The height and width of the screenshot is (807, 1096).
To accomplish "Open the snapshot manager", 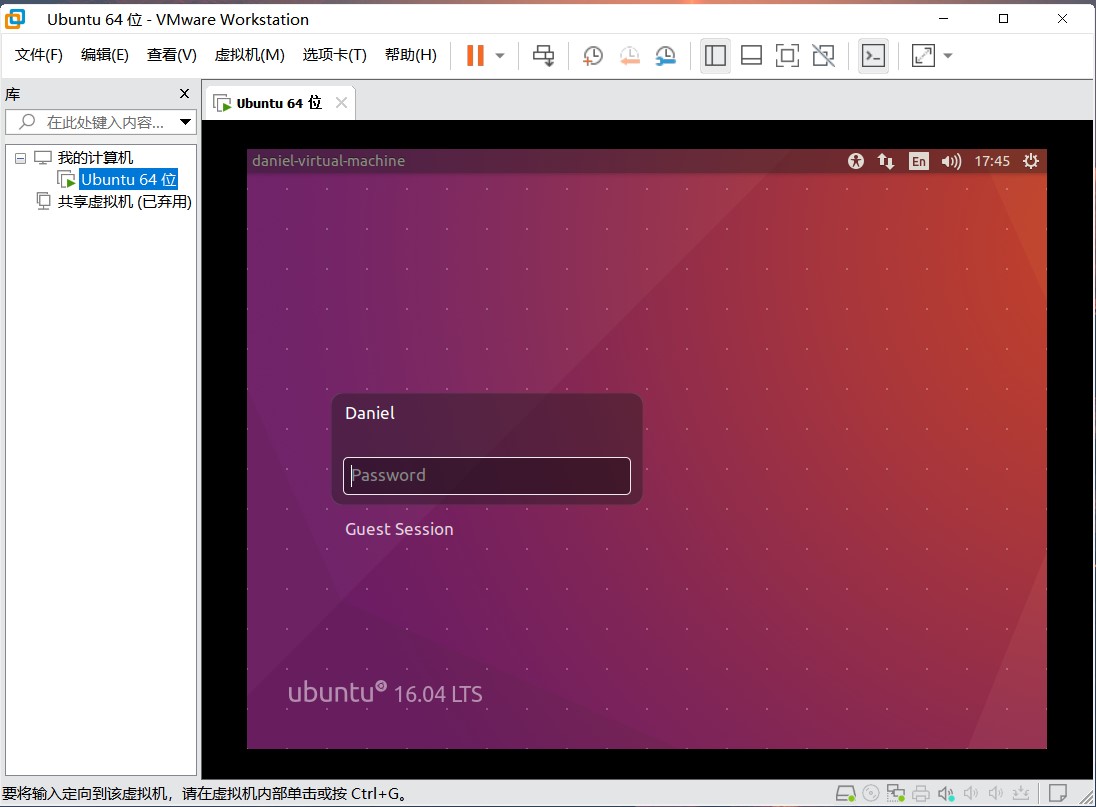I will pyautogui.click(x=665, y=55).
